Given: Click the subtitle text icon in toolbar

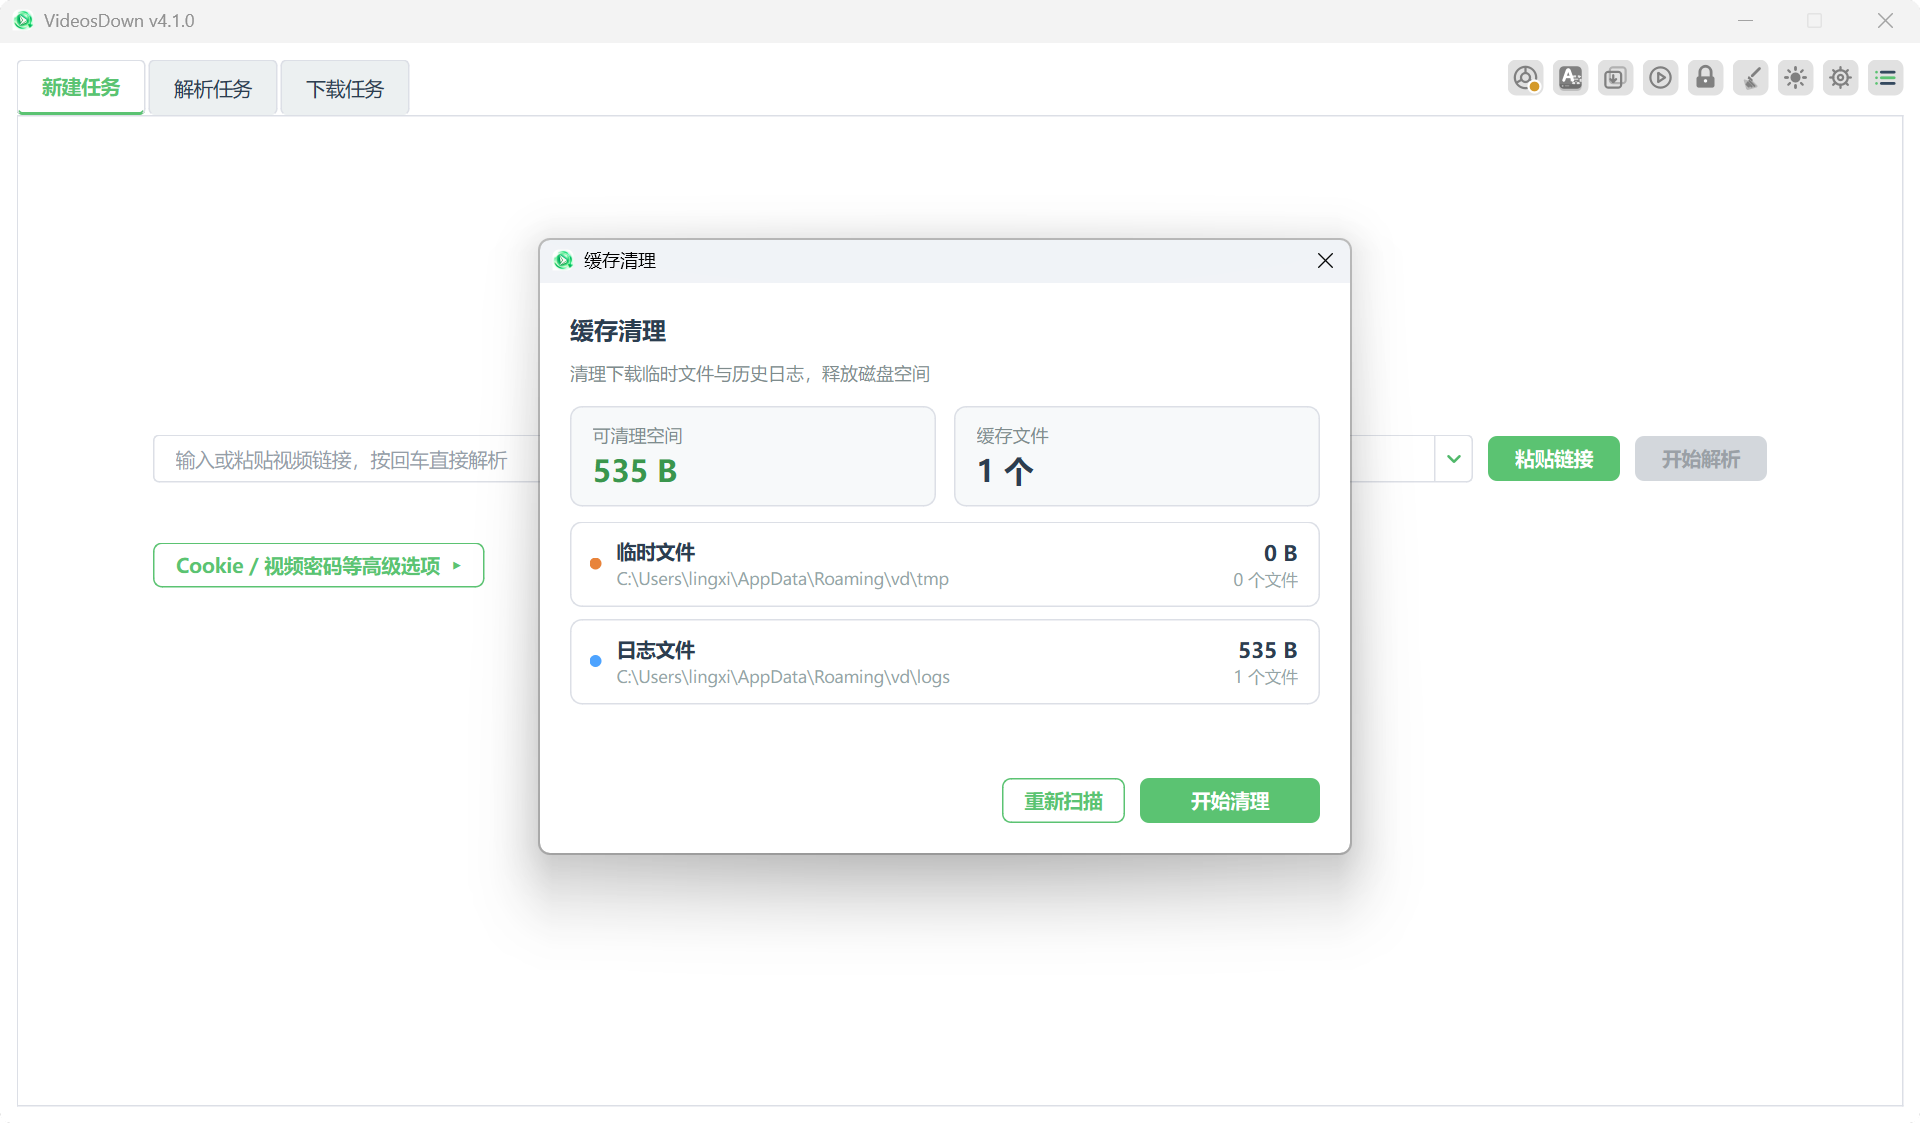Looking at the screenshot, I should (1570, 78).
